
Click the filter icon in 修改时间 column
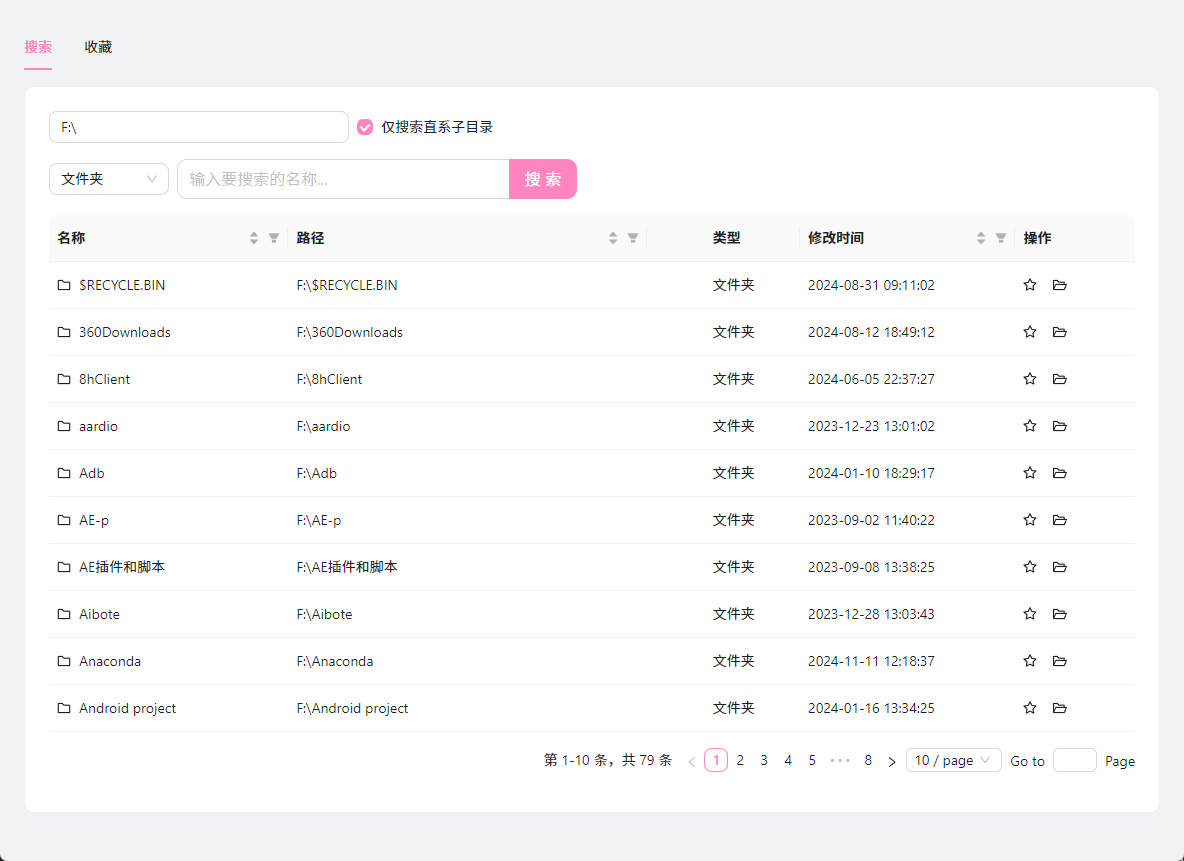pyautogui.click(x=1001, y=238)
